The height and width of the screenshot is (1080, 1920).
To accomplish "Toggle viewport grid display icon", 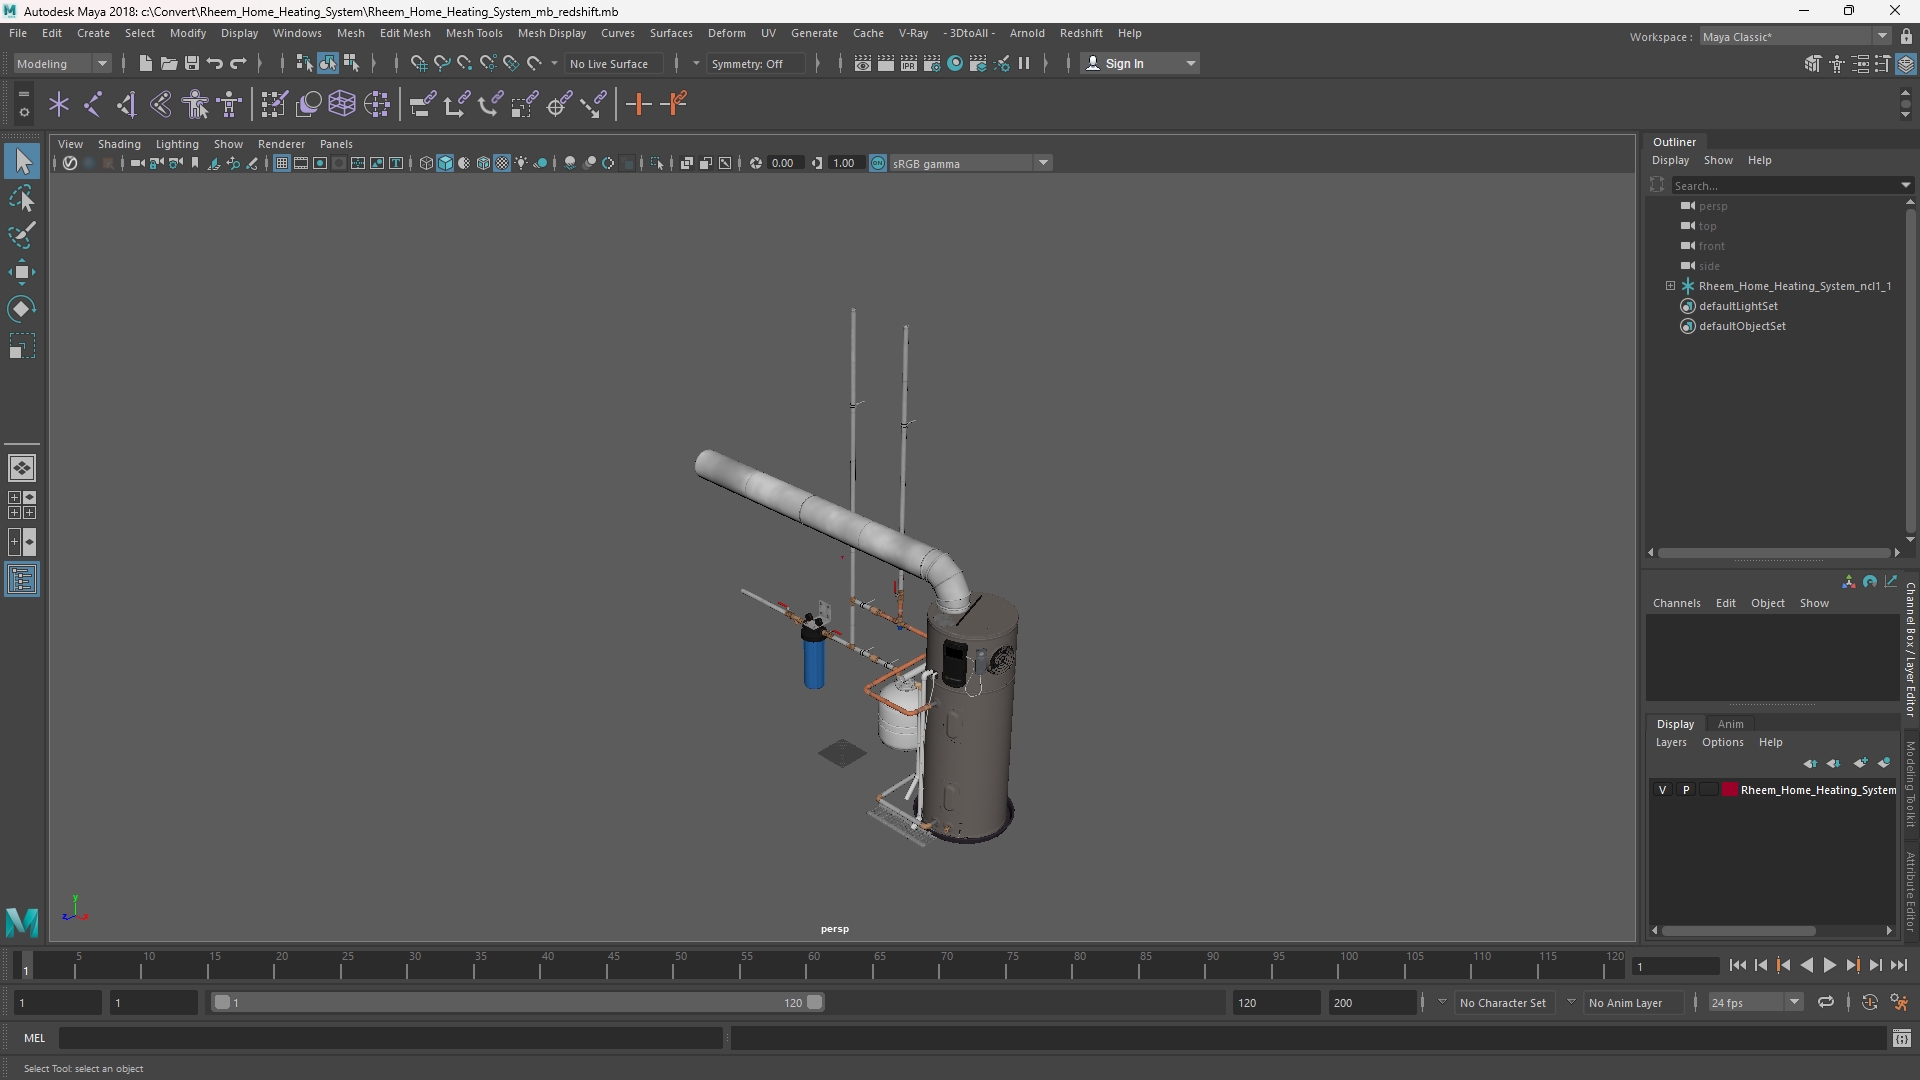I will [x=282, y=163].
